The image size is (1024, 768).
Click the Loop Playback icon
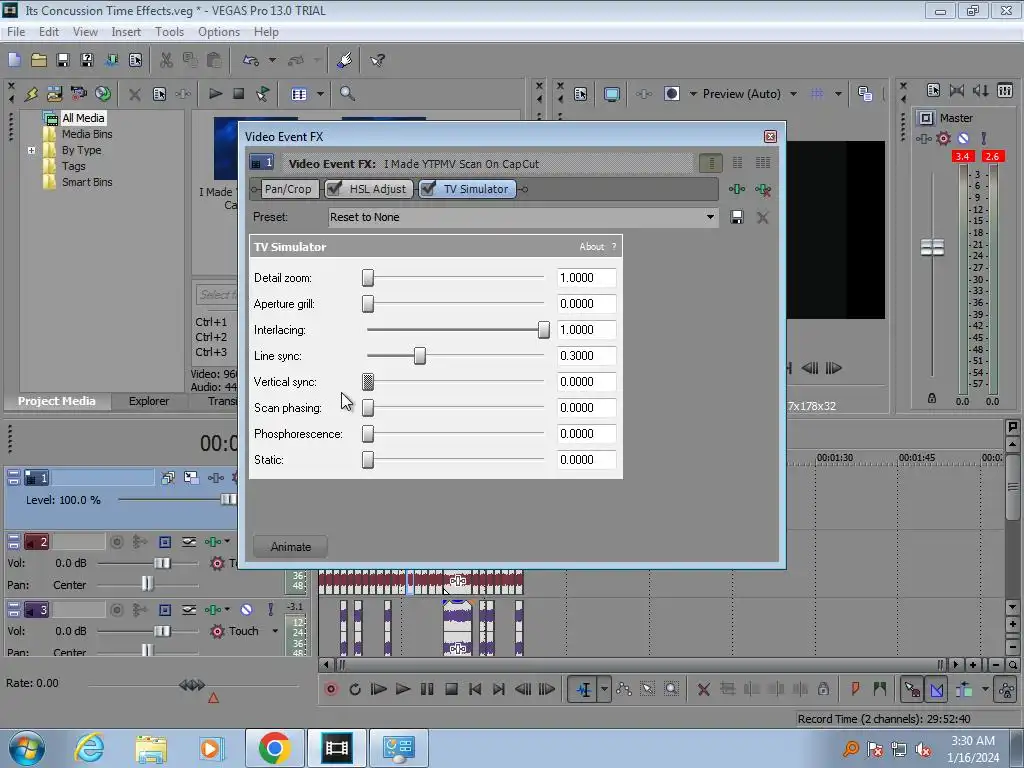tap(355, 689)
